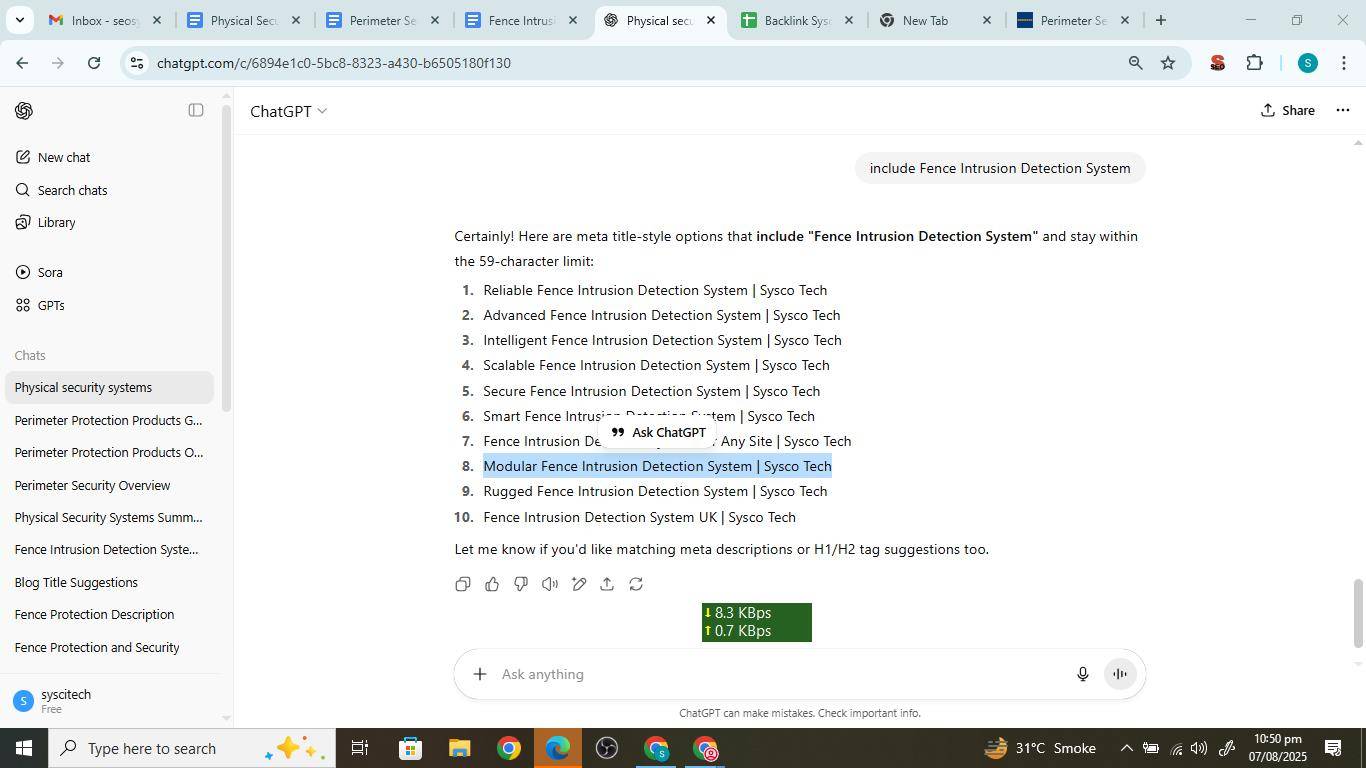Click the share response upload icon
This screenshot has width=1366, height=768.
tap(607, 584)
